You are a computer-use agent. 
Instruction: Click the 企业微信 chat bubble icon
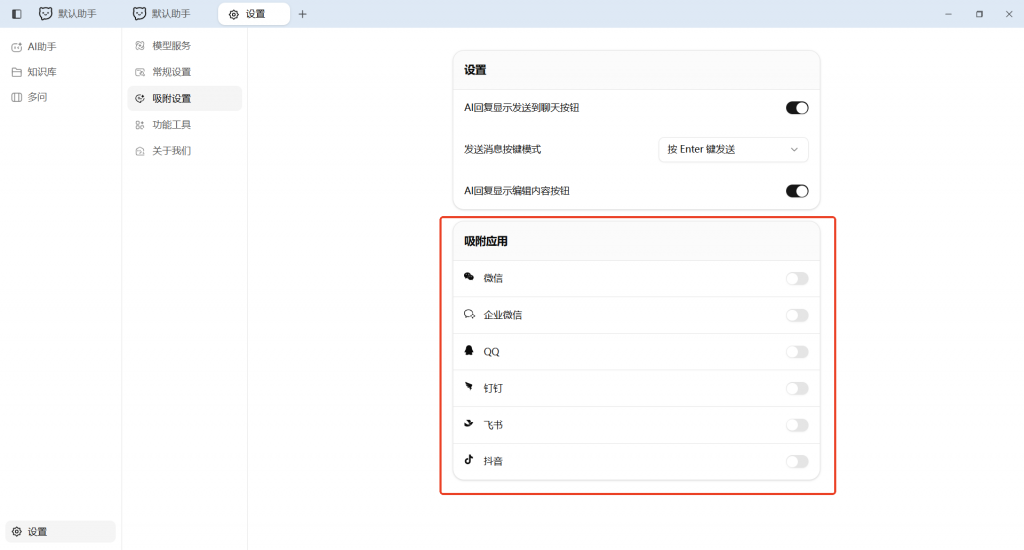(x=469, y=314)
